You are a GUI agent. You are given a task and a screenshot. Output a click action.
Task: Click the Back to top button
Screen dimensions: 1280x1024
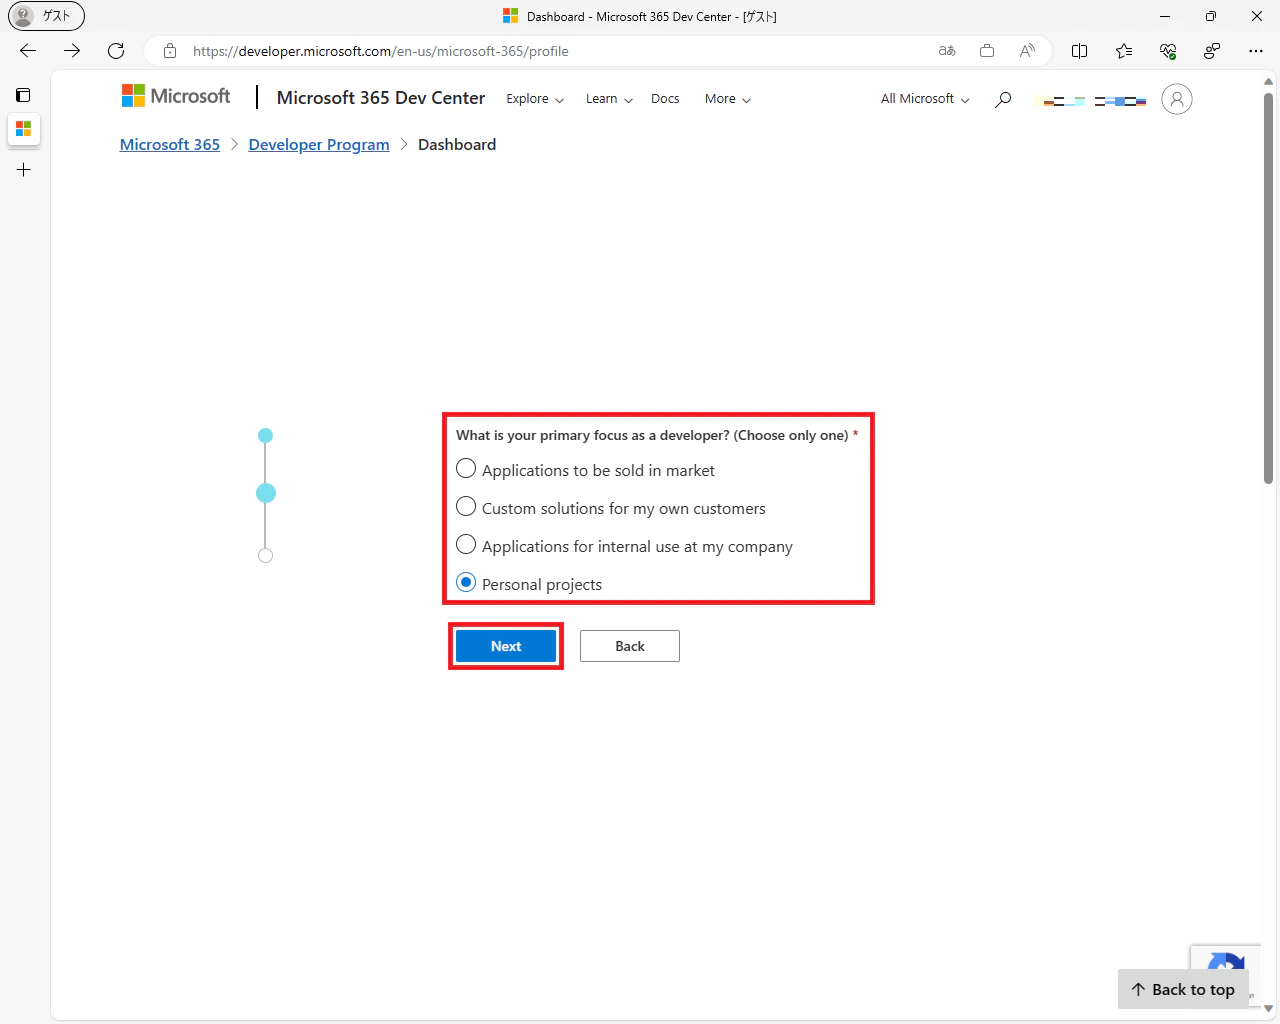(1183, 989)
